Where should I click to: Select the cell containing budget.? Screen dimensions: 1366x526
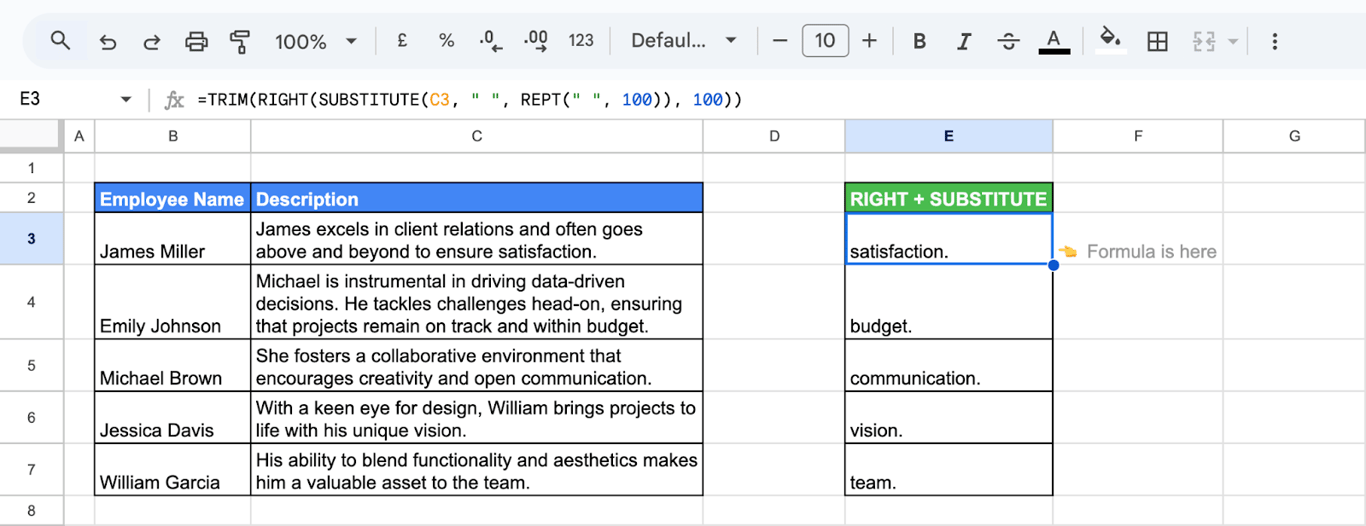click(949, 302)
